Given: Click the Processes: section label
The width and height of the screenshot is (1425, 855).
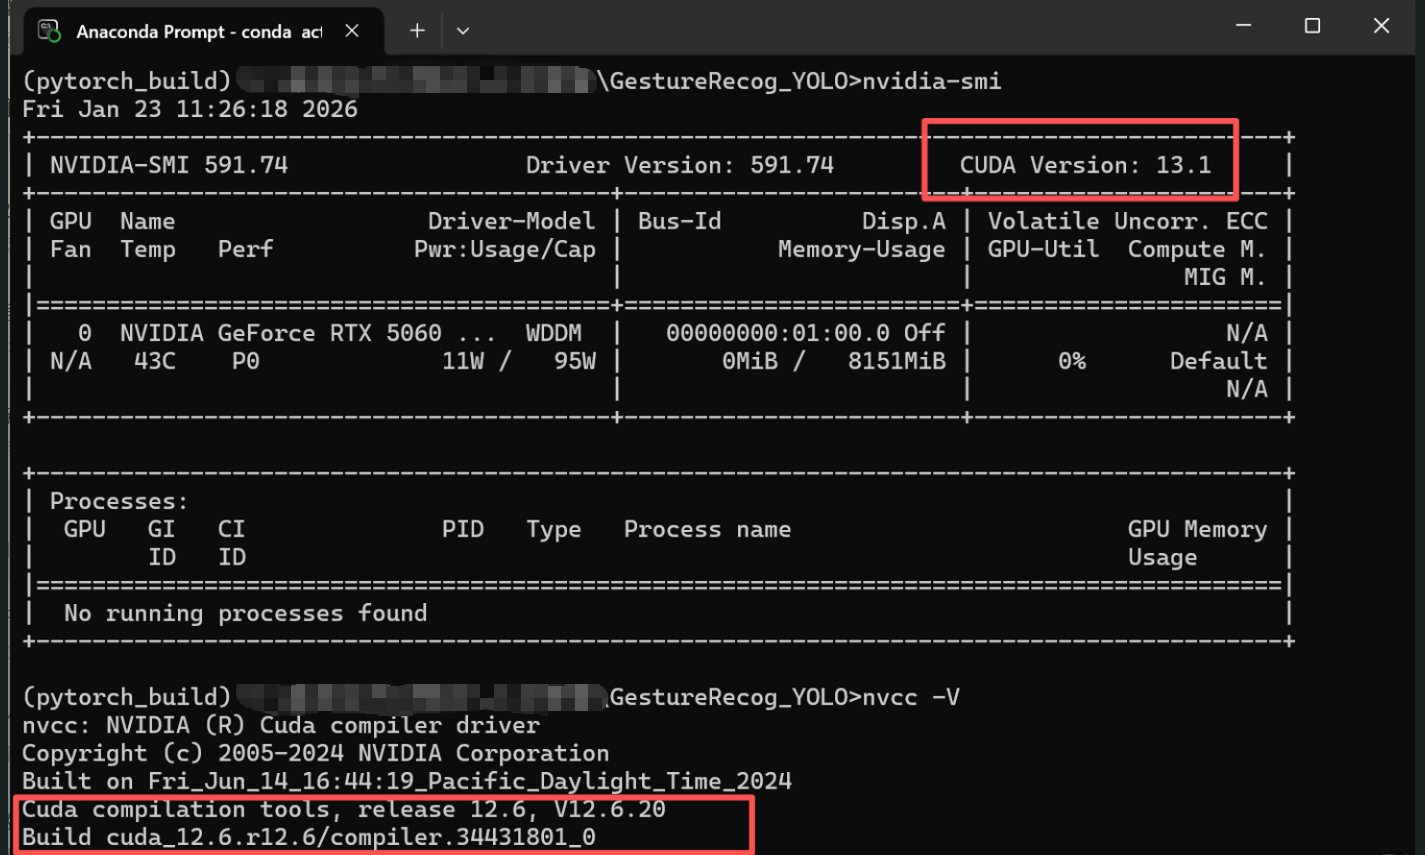Looking at the screenshot, I should (x=119, y=501).
